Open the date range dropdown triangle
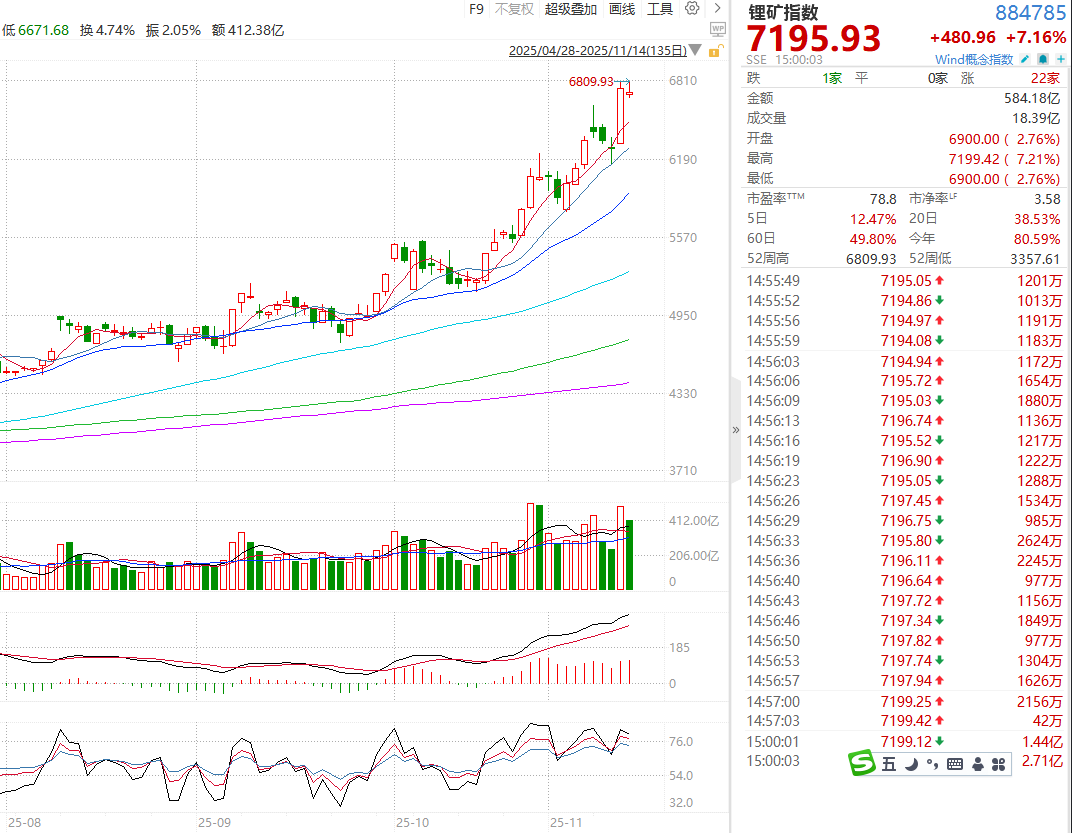Image resolution: width=1072 pixels, height=833 pixels. (695, 51)
